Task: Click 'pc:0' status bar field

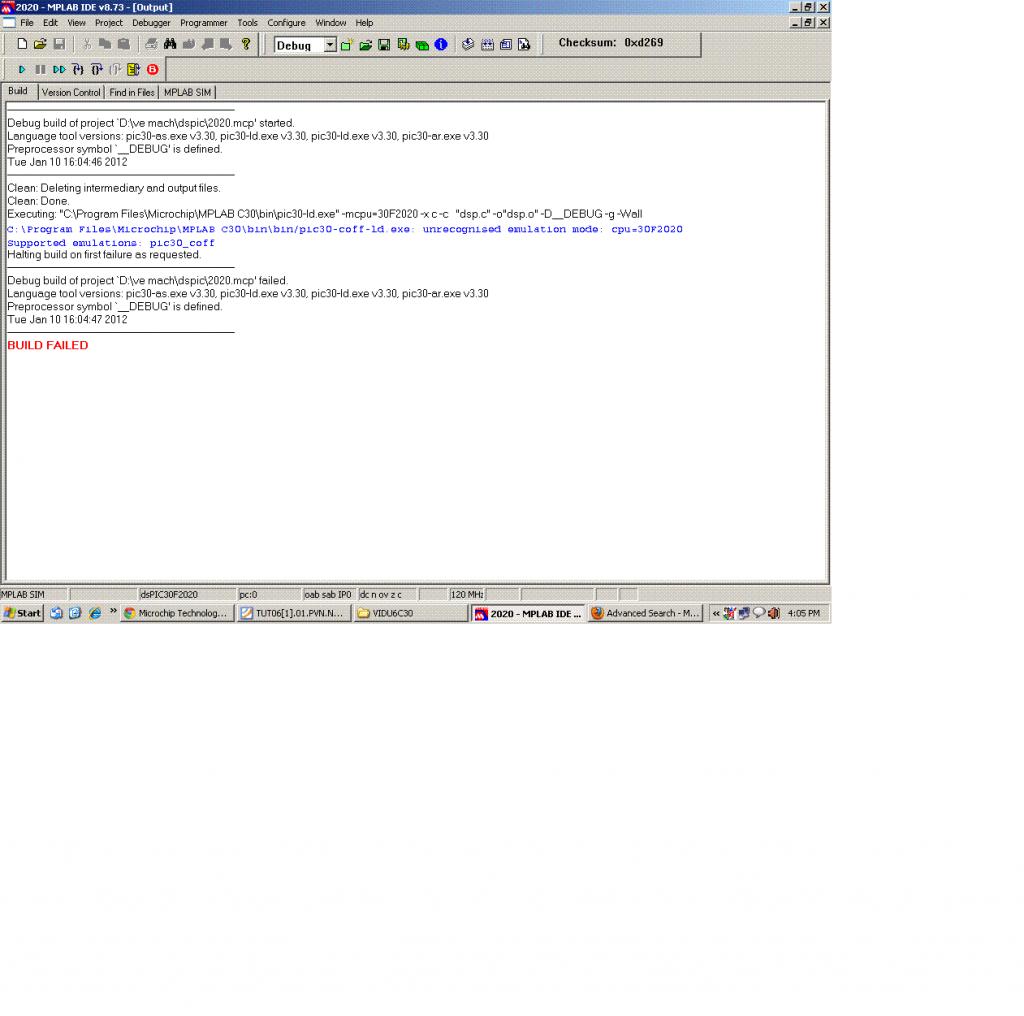Action: pos(269,594)
